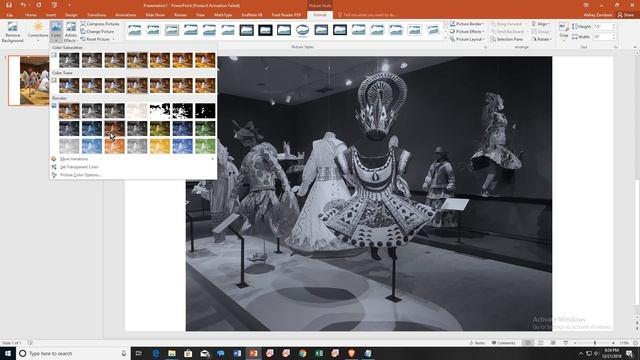Switch to the MathType tab
The image size is (640, 360).
(x=223, y=15)
